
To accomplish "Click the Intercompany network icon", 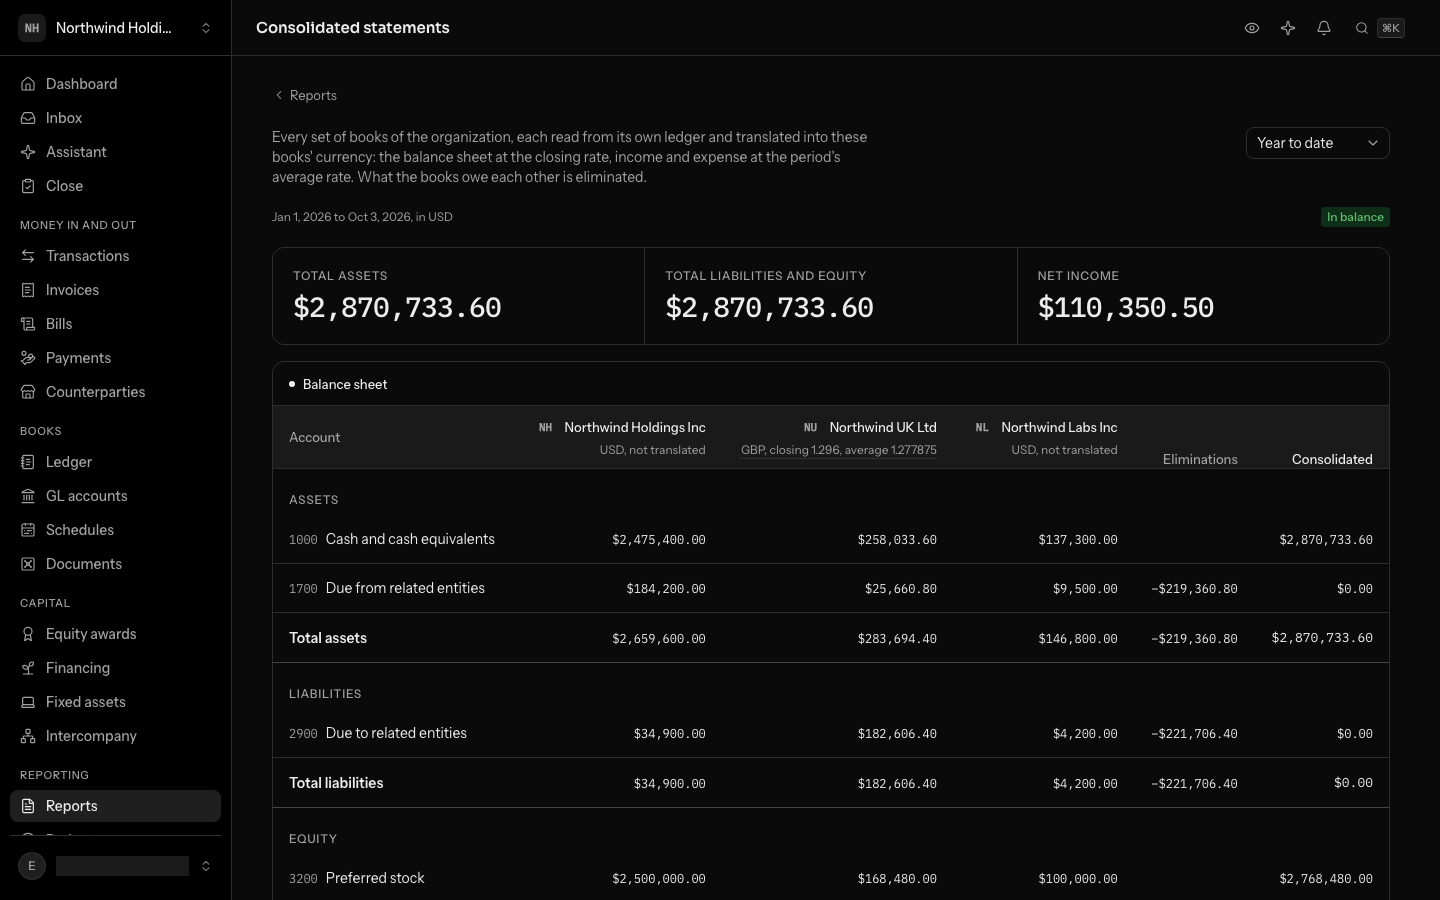I will (x=28, y=736).
